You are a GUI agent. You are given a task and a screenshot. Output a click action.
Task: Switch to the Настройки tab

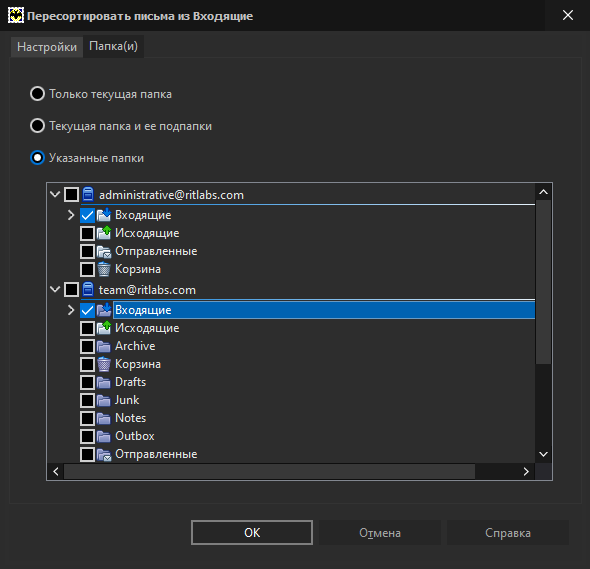tap(47, 47)
